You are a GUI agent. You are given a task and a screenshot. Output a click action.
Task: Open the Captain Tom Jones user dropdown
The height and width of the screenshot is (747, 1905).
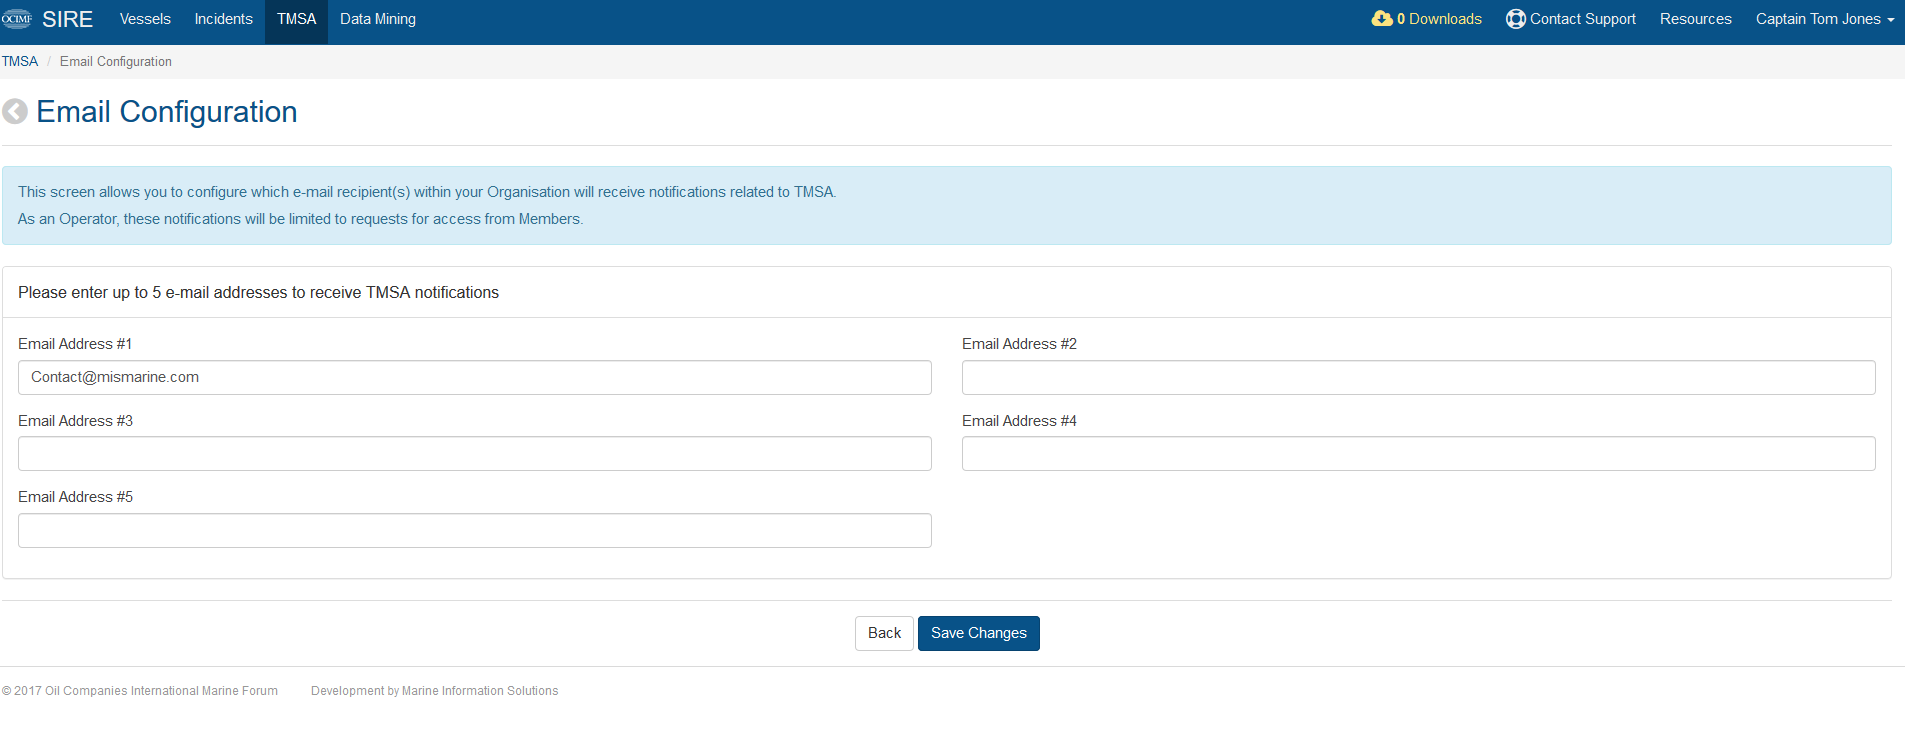click(1825, 19)
